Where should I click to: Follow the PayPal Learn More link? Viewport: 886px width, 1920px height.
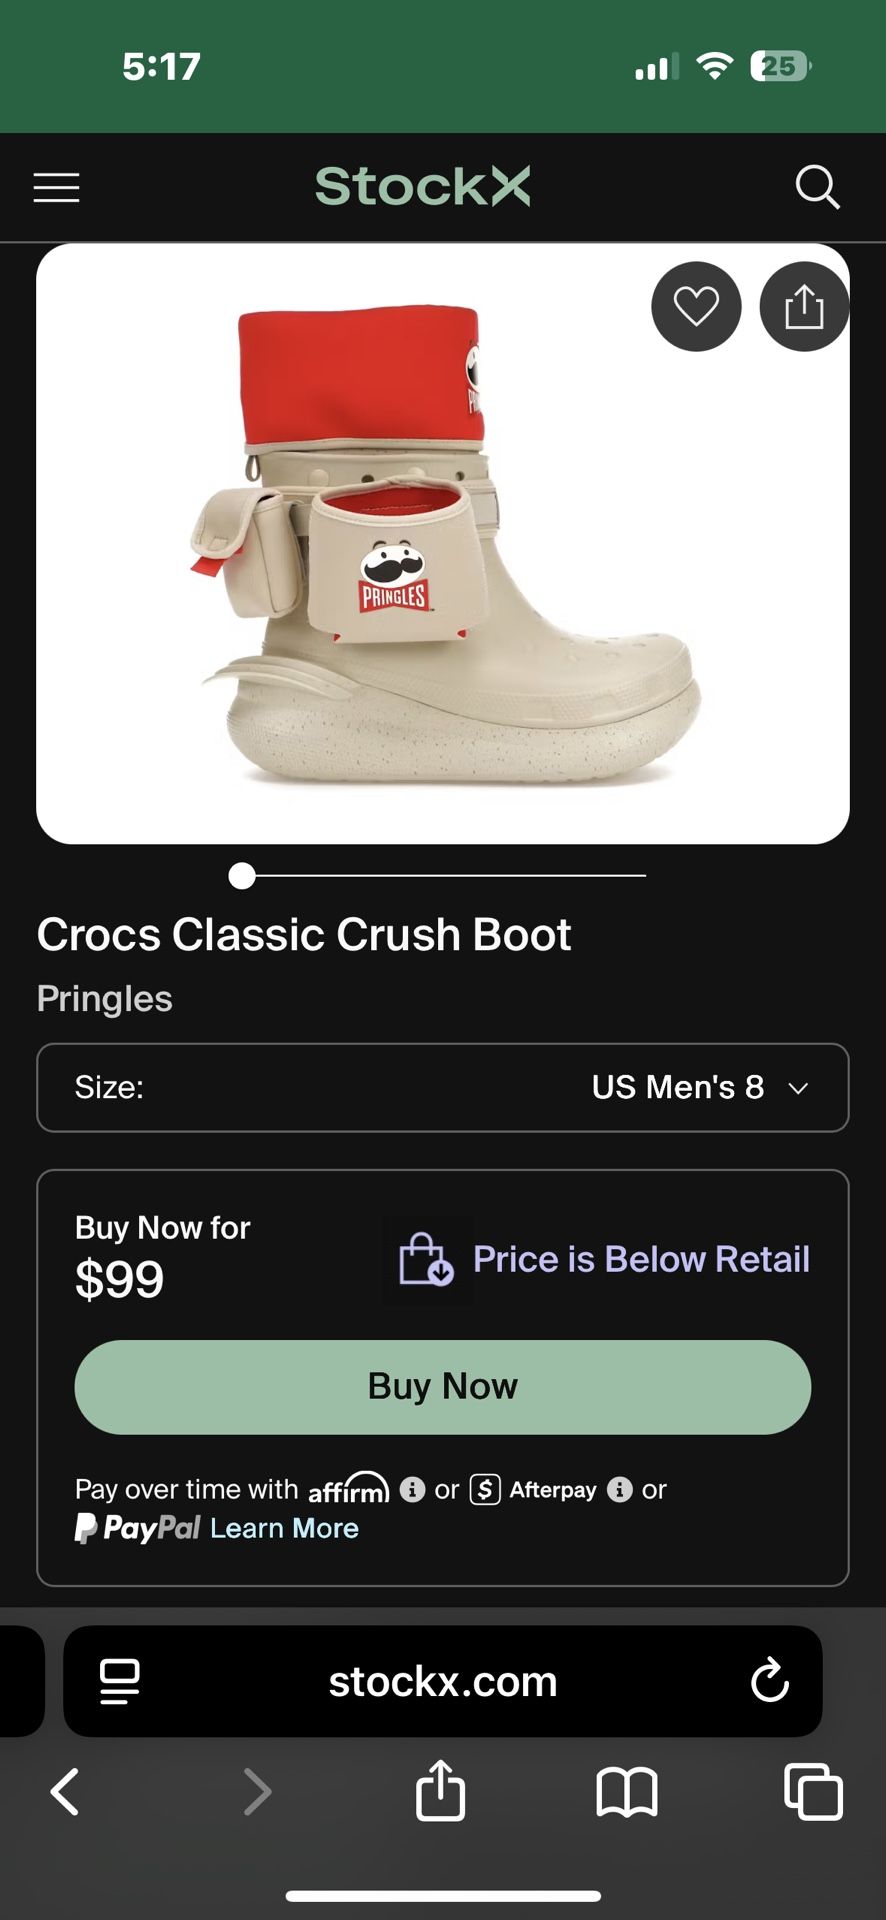(x=284, y=1528)
